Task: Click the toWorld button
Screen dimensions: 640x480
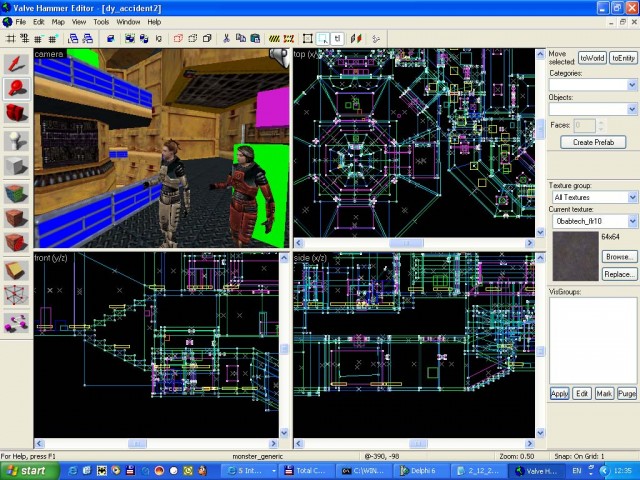Action: tap(592, 58)
